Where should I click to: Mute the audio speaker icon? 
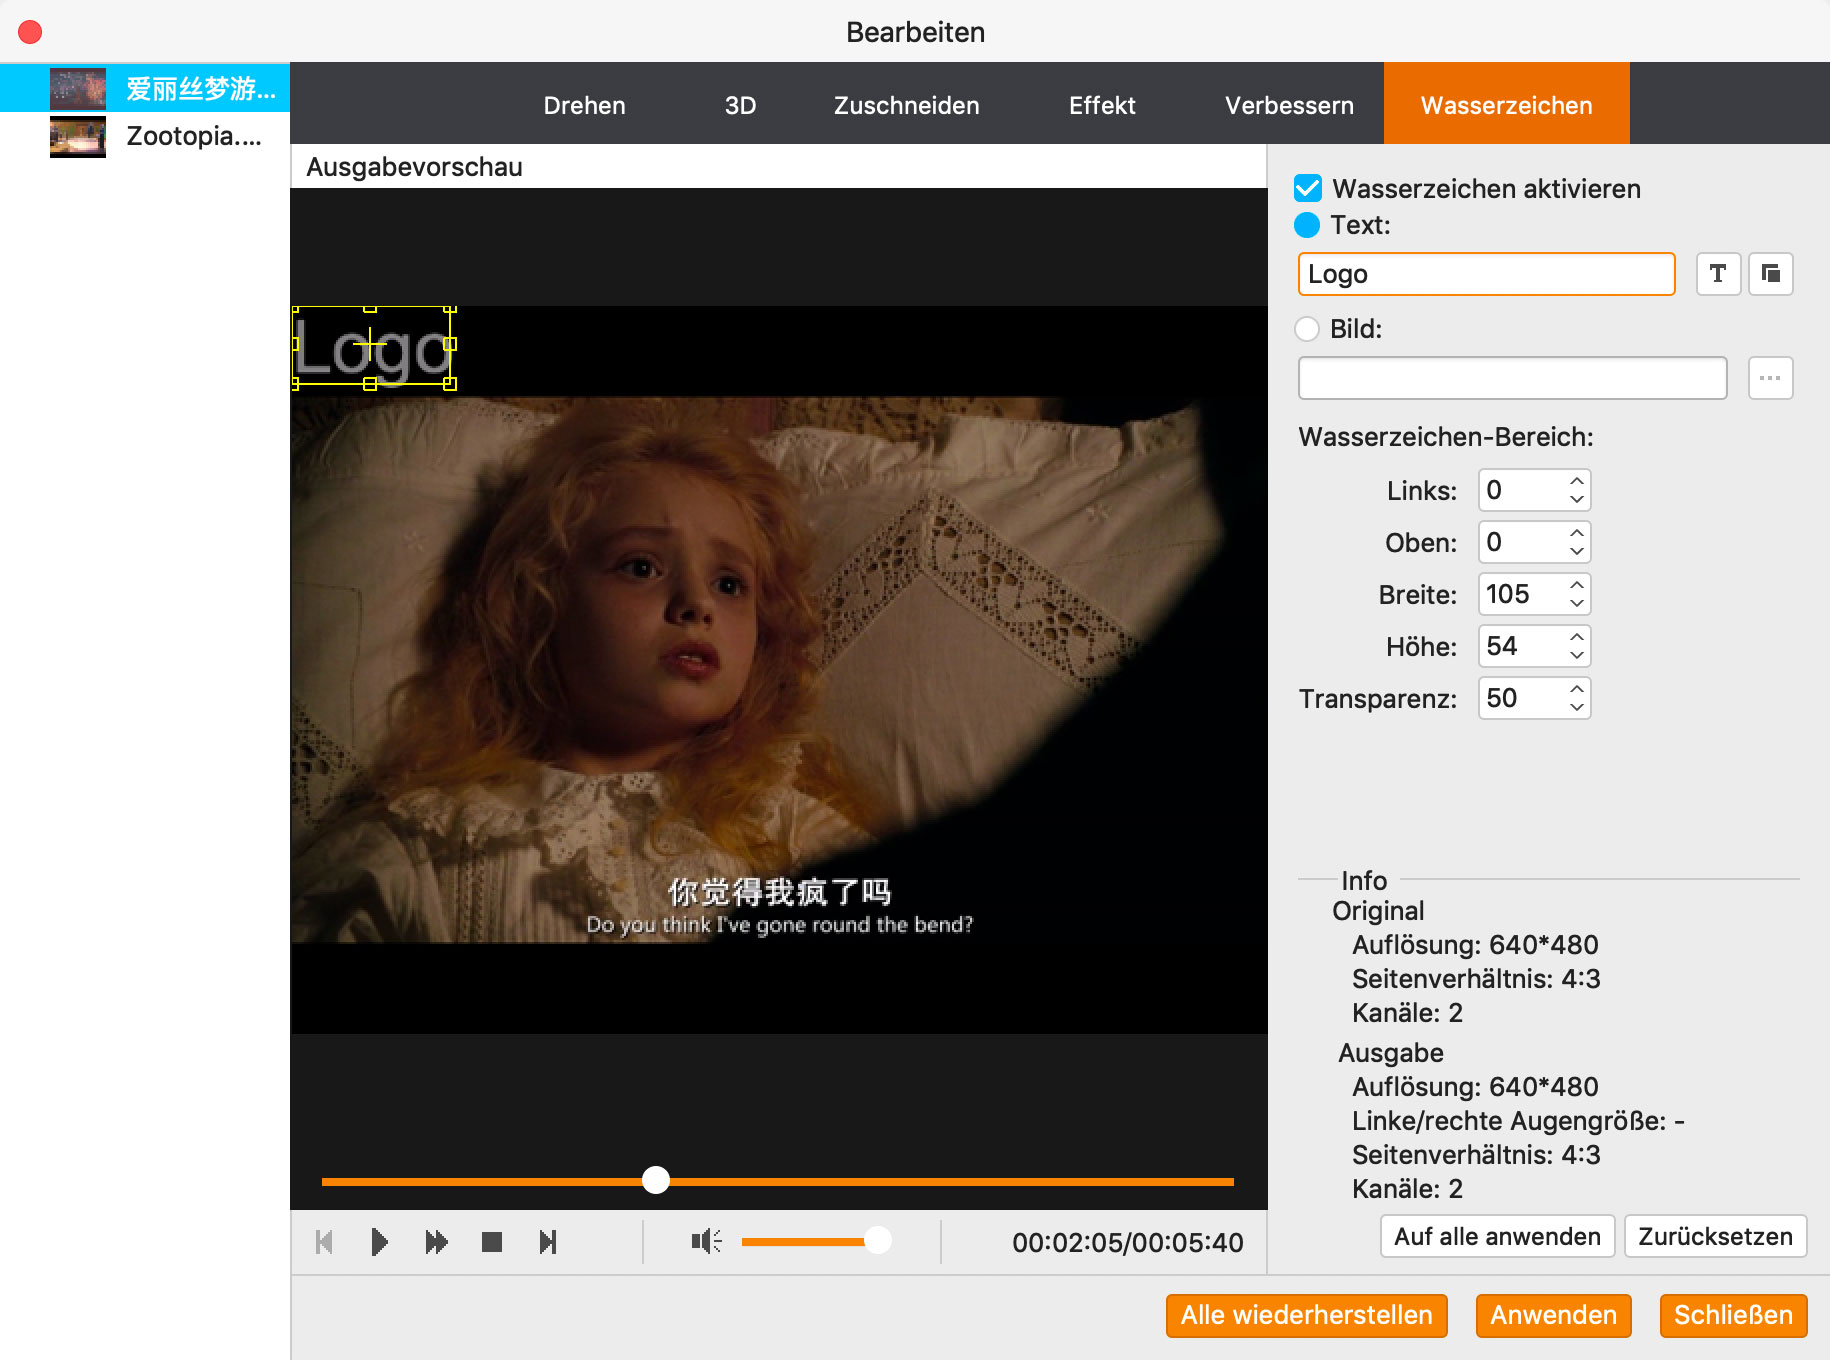click(x=706, y=1241)
